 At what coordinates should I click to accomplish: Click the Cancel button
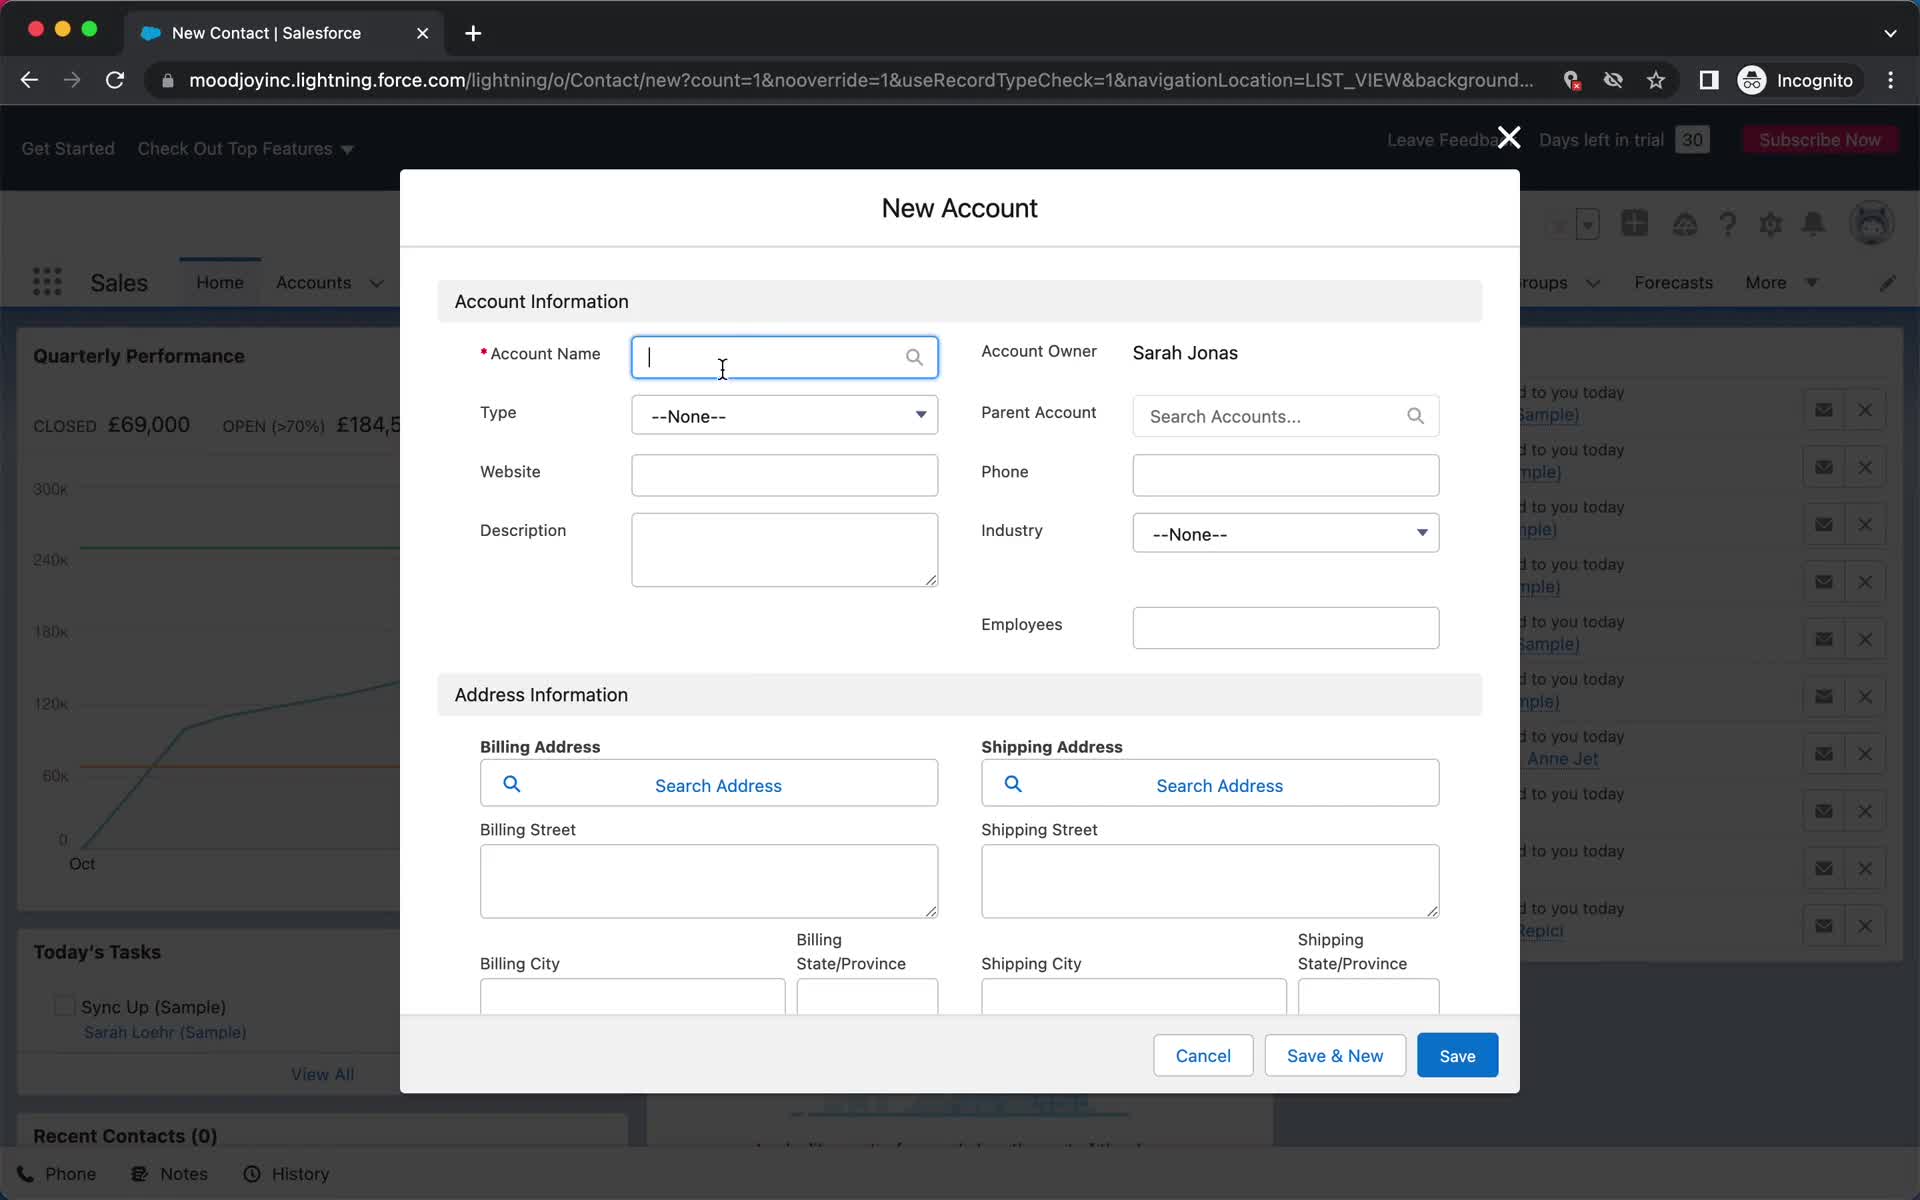(1203, 1055)
